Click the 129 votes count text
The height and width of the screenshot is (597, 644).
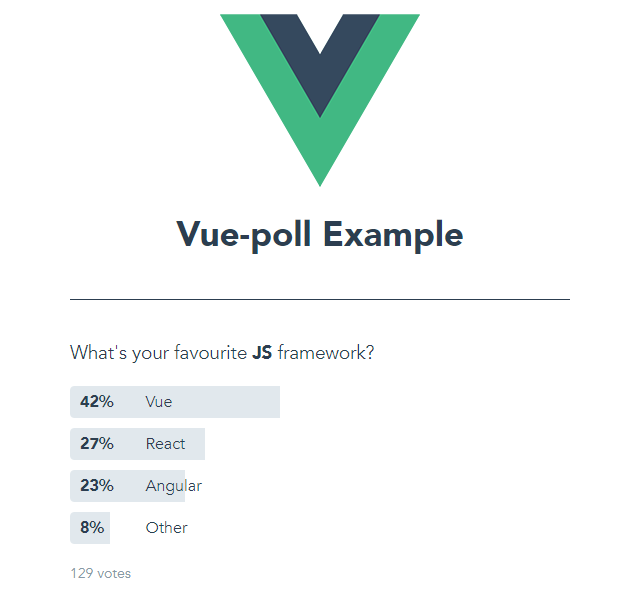100,574
